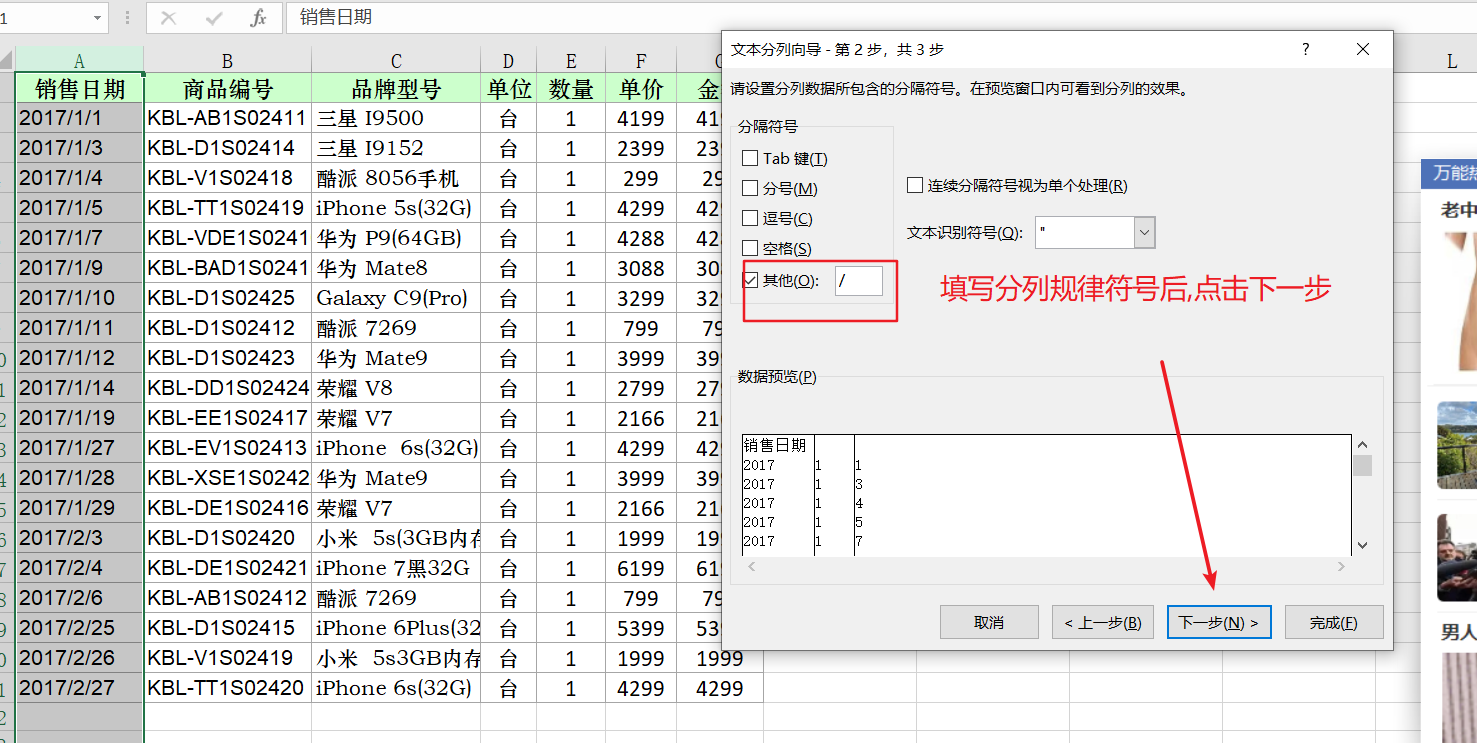Click the vertical ellipsis beside the Name Box
Screen dimensions: 1477x743
click(125, 17)
